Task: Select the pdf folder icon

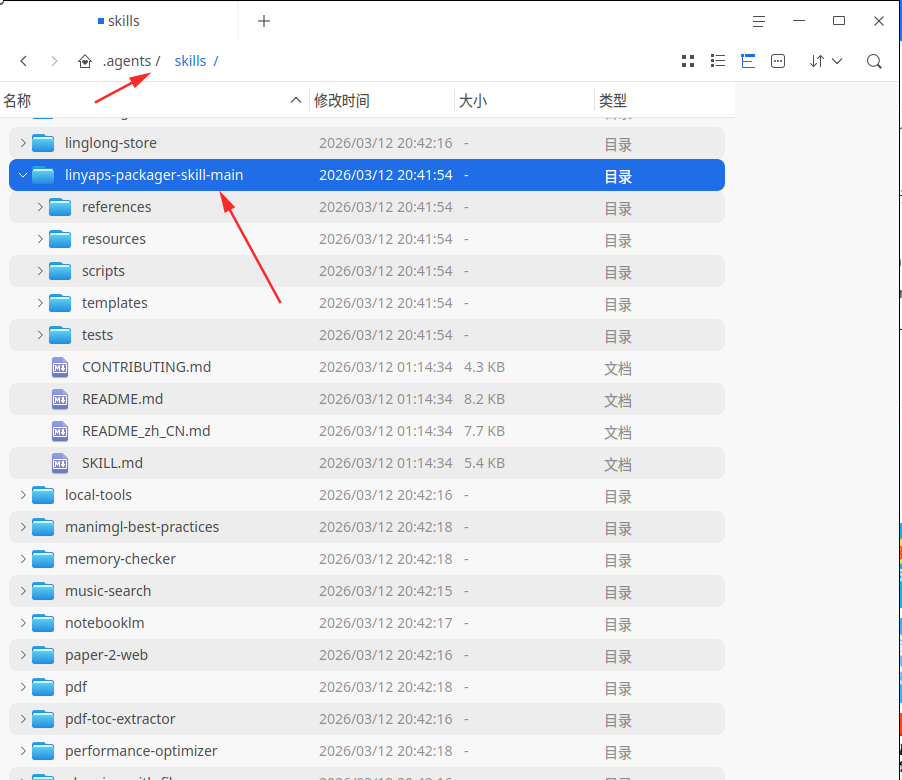Action: click(x=43, y=687)
